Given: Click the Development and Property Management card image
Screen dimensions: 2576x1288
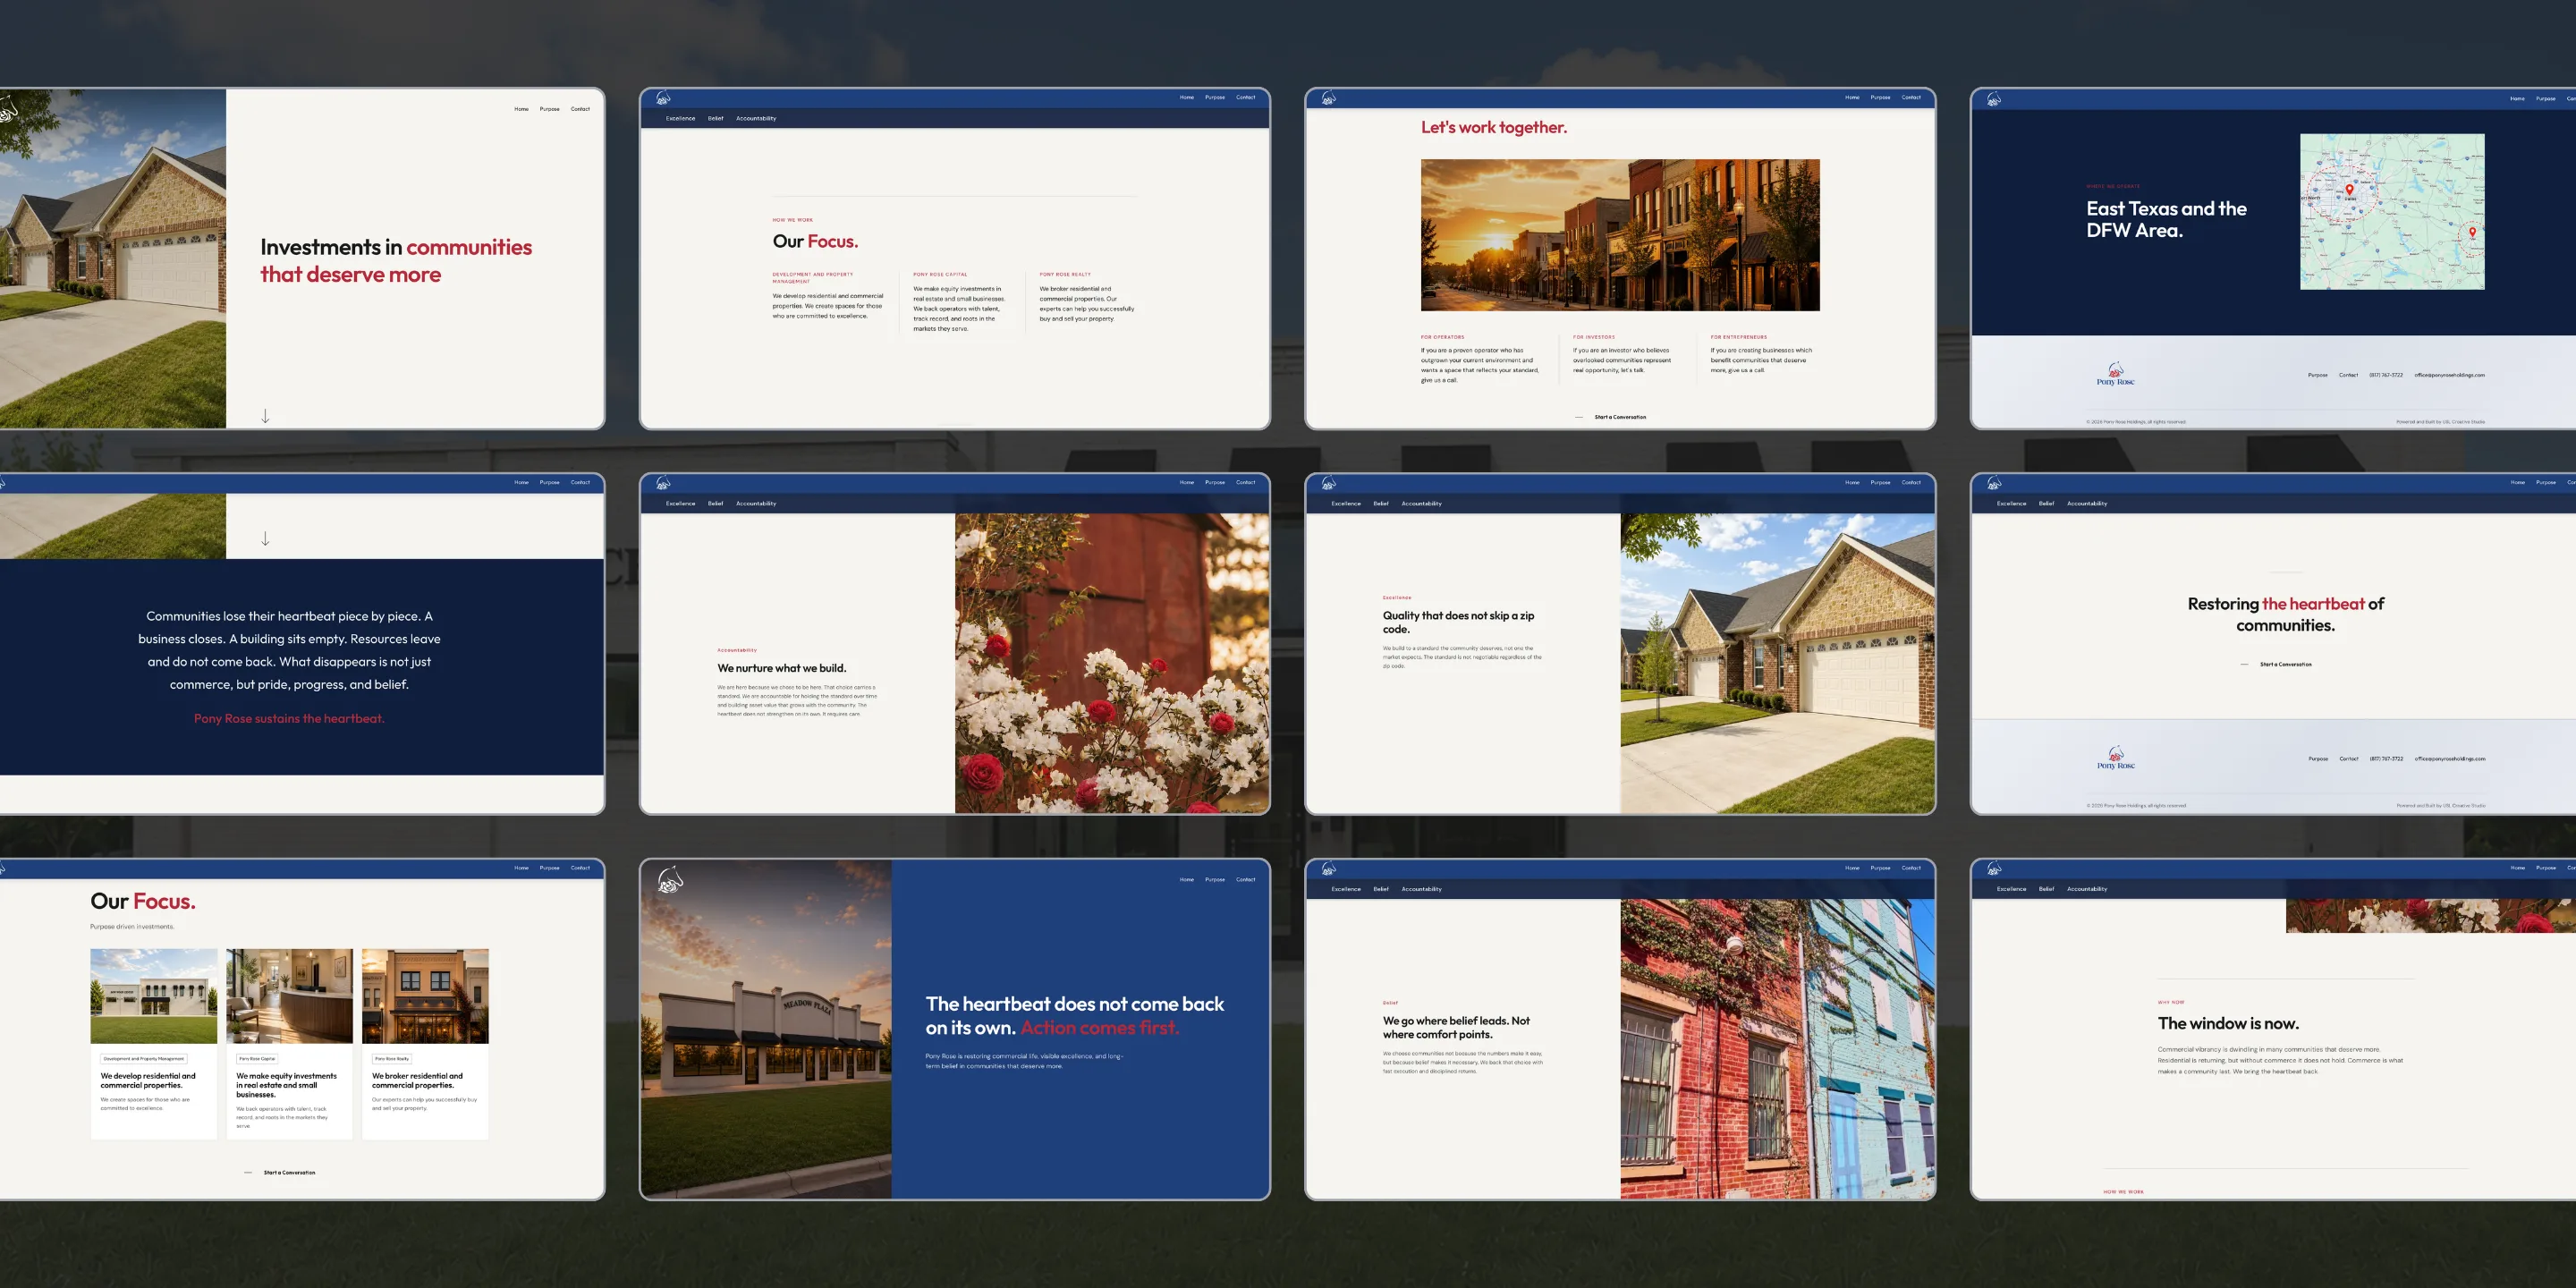Looking at the screenshot, I should pyautogui.click(x=153, y=996).
